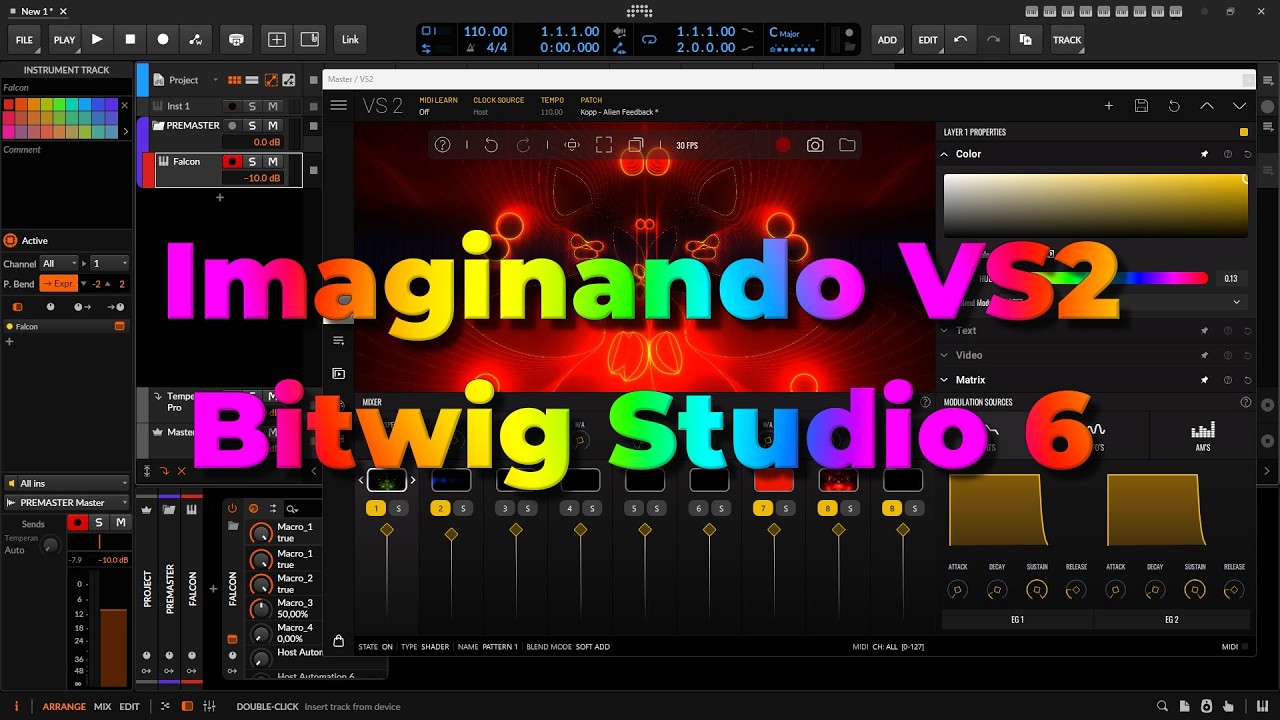This screenshot has height=720, width=1280.
Task: Select the red layer 7 thumbnail
Action: [773, 481]
